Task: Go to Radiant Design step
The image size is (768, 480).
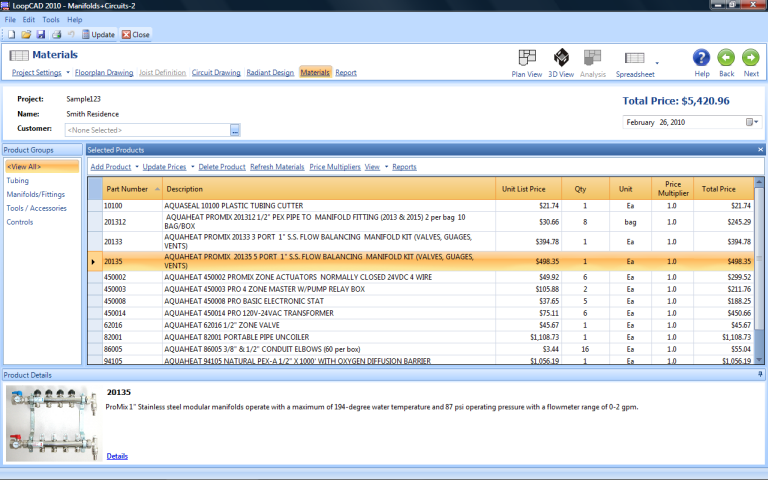Action: click(x=270, y=72)
